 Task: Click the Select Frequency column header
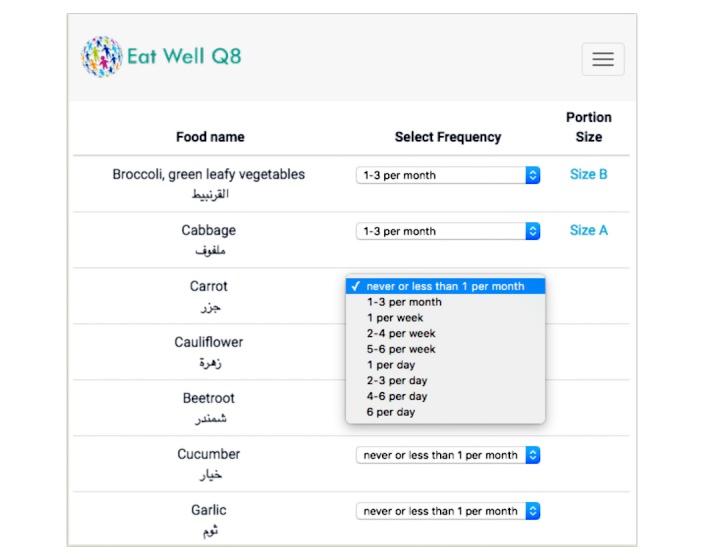pos(447,137)
